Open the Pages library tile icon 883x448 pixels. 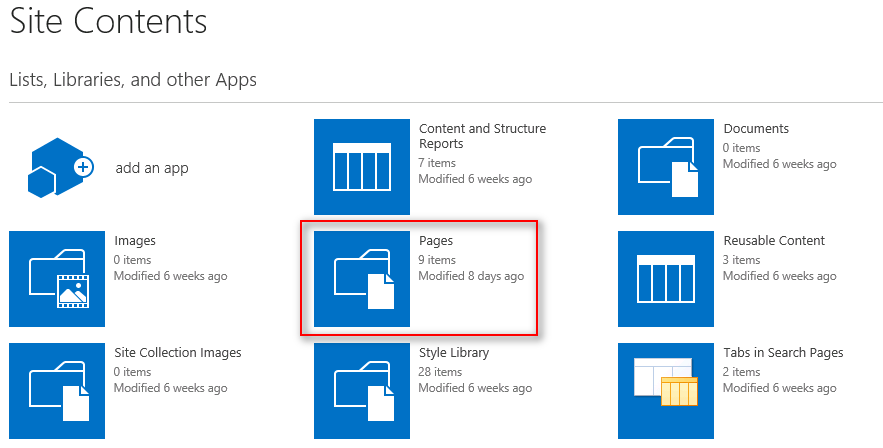point(362,279)
